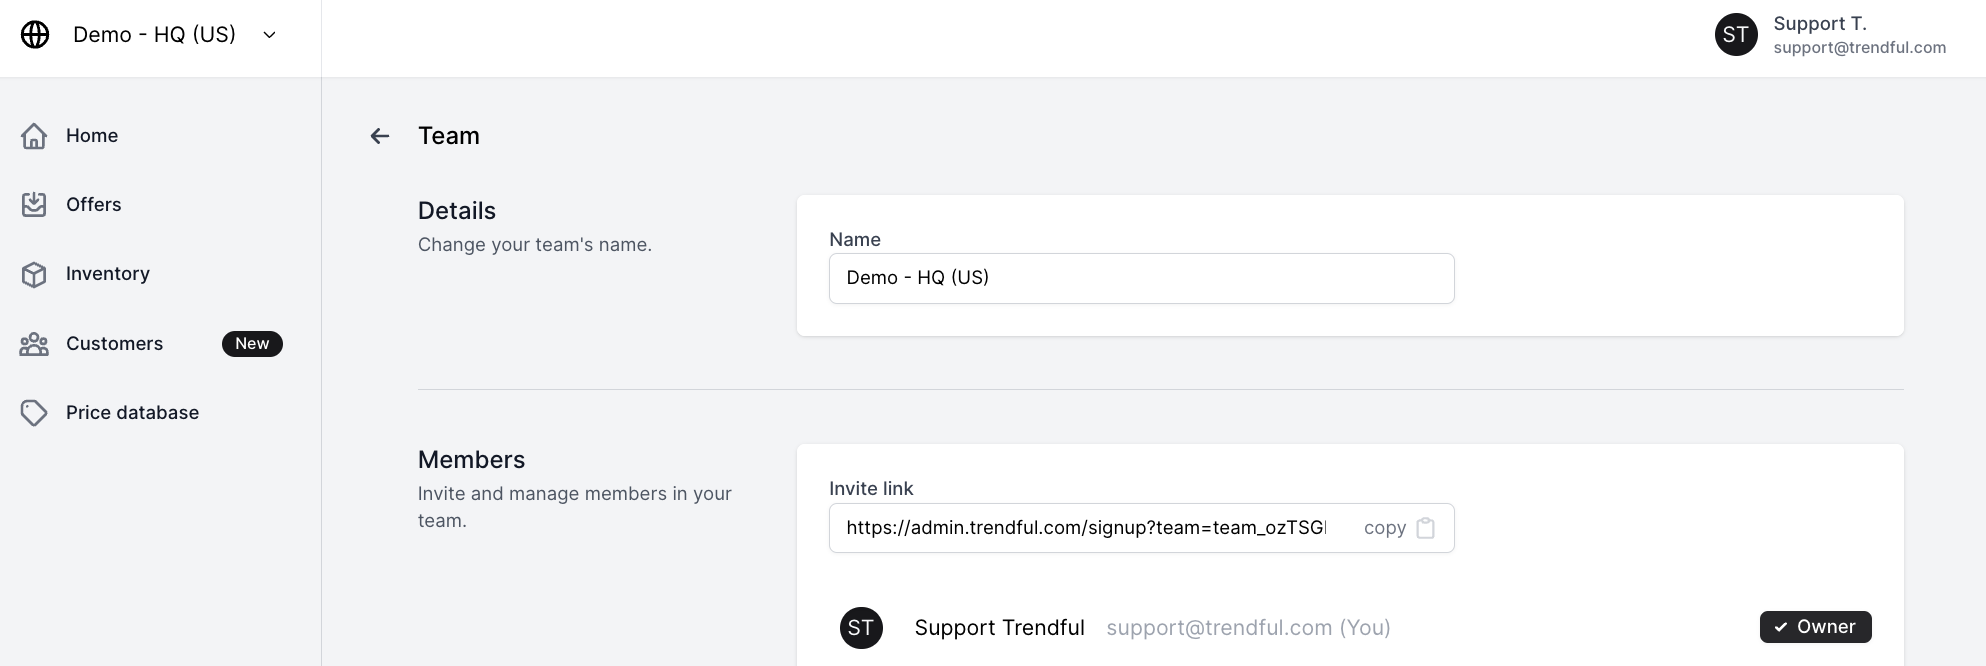
Task: Click the Offers inbox icon
Action: tap(34, 205)
